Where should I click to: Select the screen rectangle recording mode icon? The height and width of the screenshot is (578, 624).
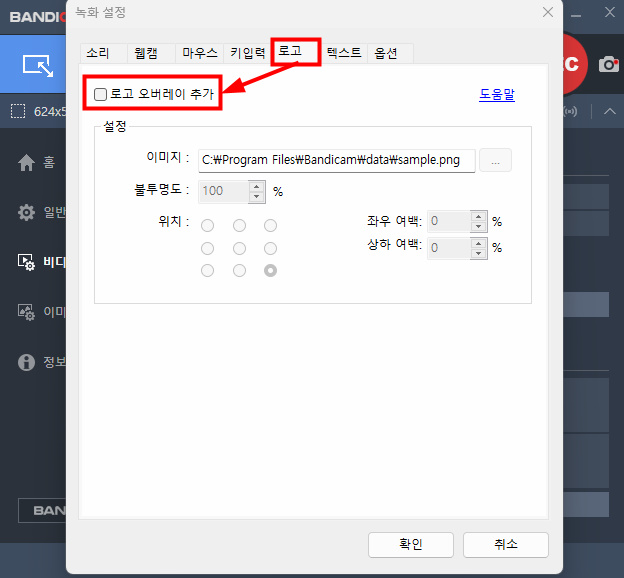coord(36,65)
